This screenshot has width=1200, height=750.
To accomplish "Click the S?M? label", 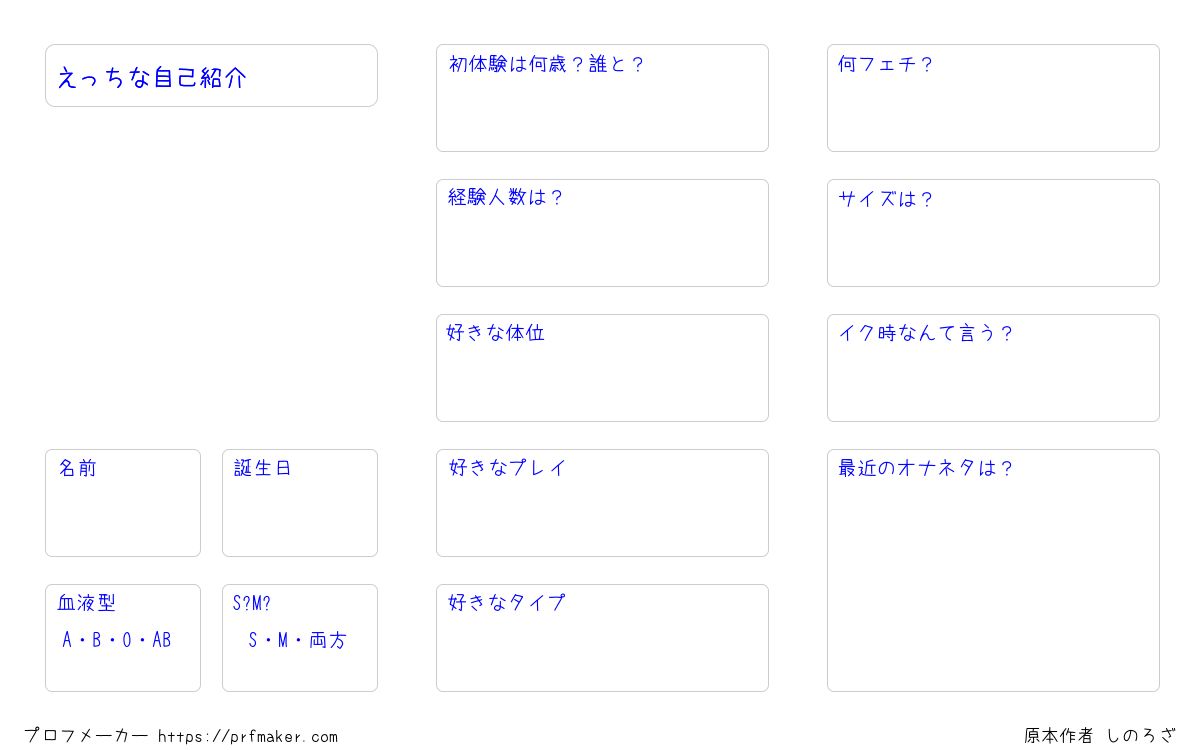I will click(x=252, y=603).
